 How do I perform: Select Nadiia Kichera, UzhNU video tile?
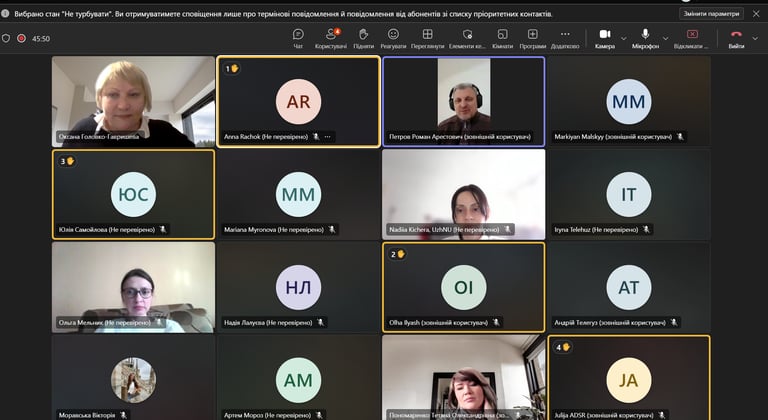pos(463,195)
